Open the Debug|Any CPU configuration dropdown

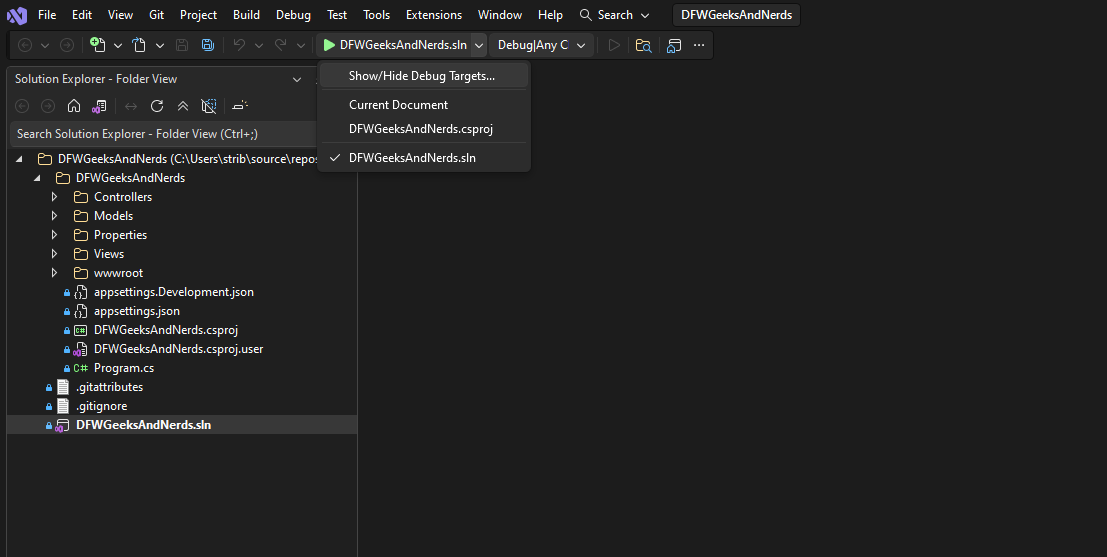pyautogui.click(x=541, y=45)
